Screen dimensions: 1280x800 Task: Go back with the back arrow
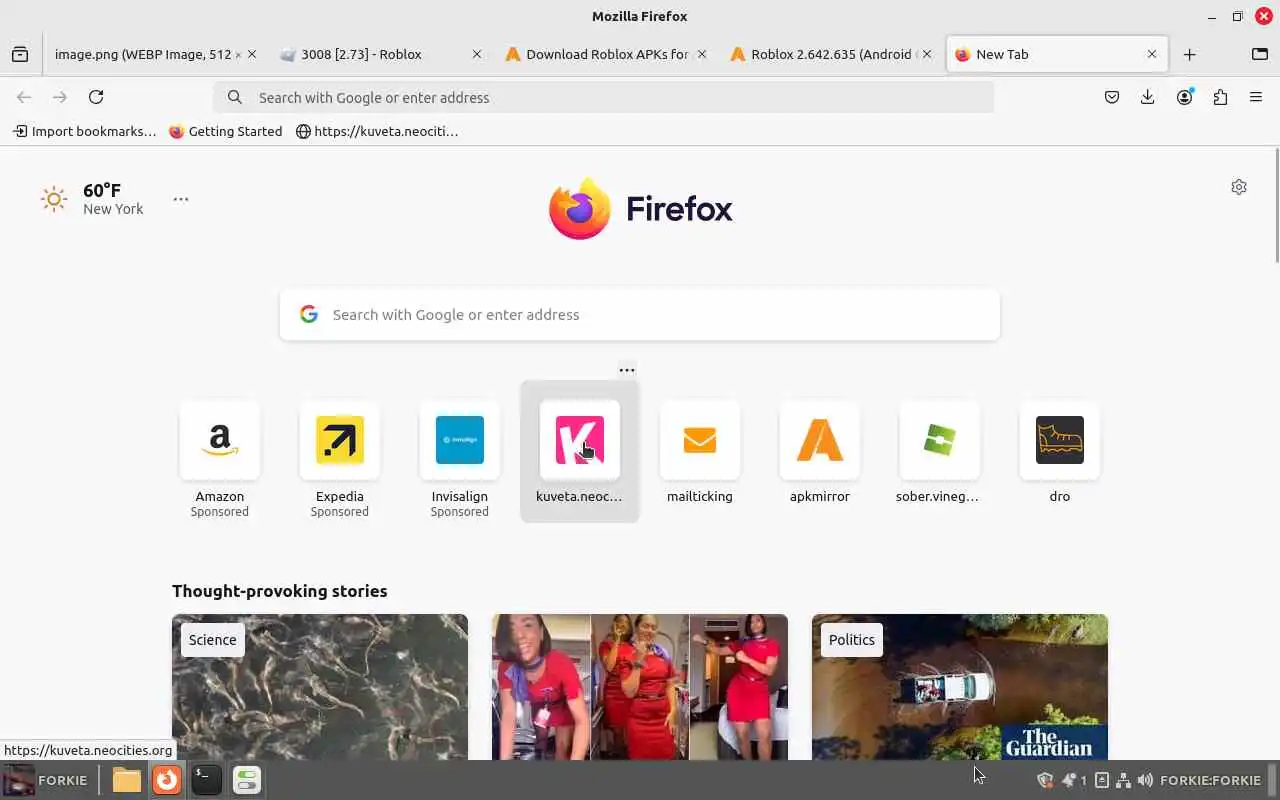click(x=24, y=97)
